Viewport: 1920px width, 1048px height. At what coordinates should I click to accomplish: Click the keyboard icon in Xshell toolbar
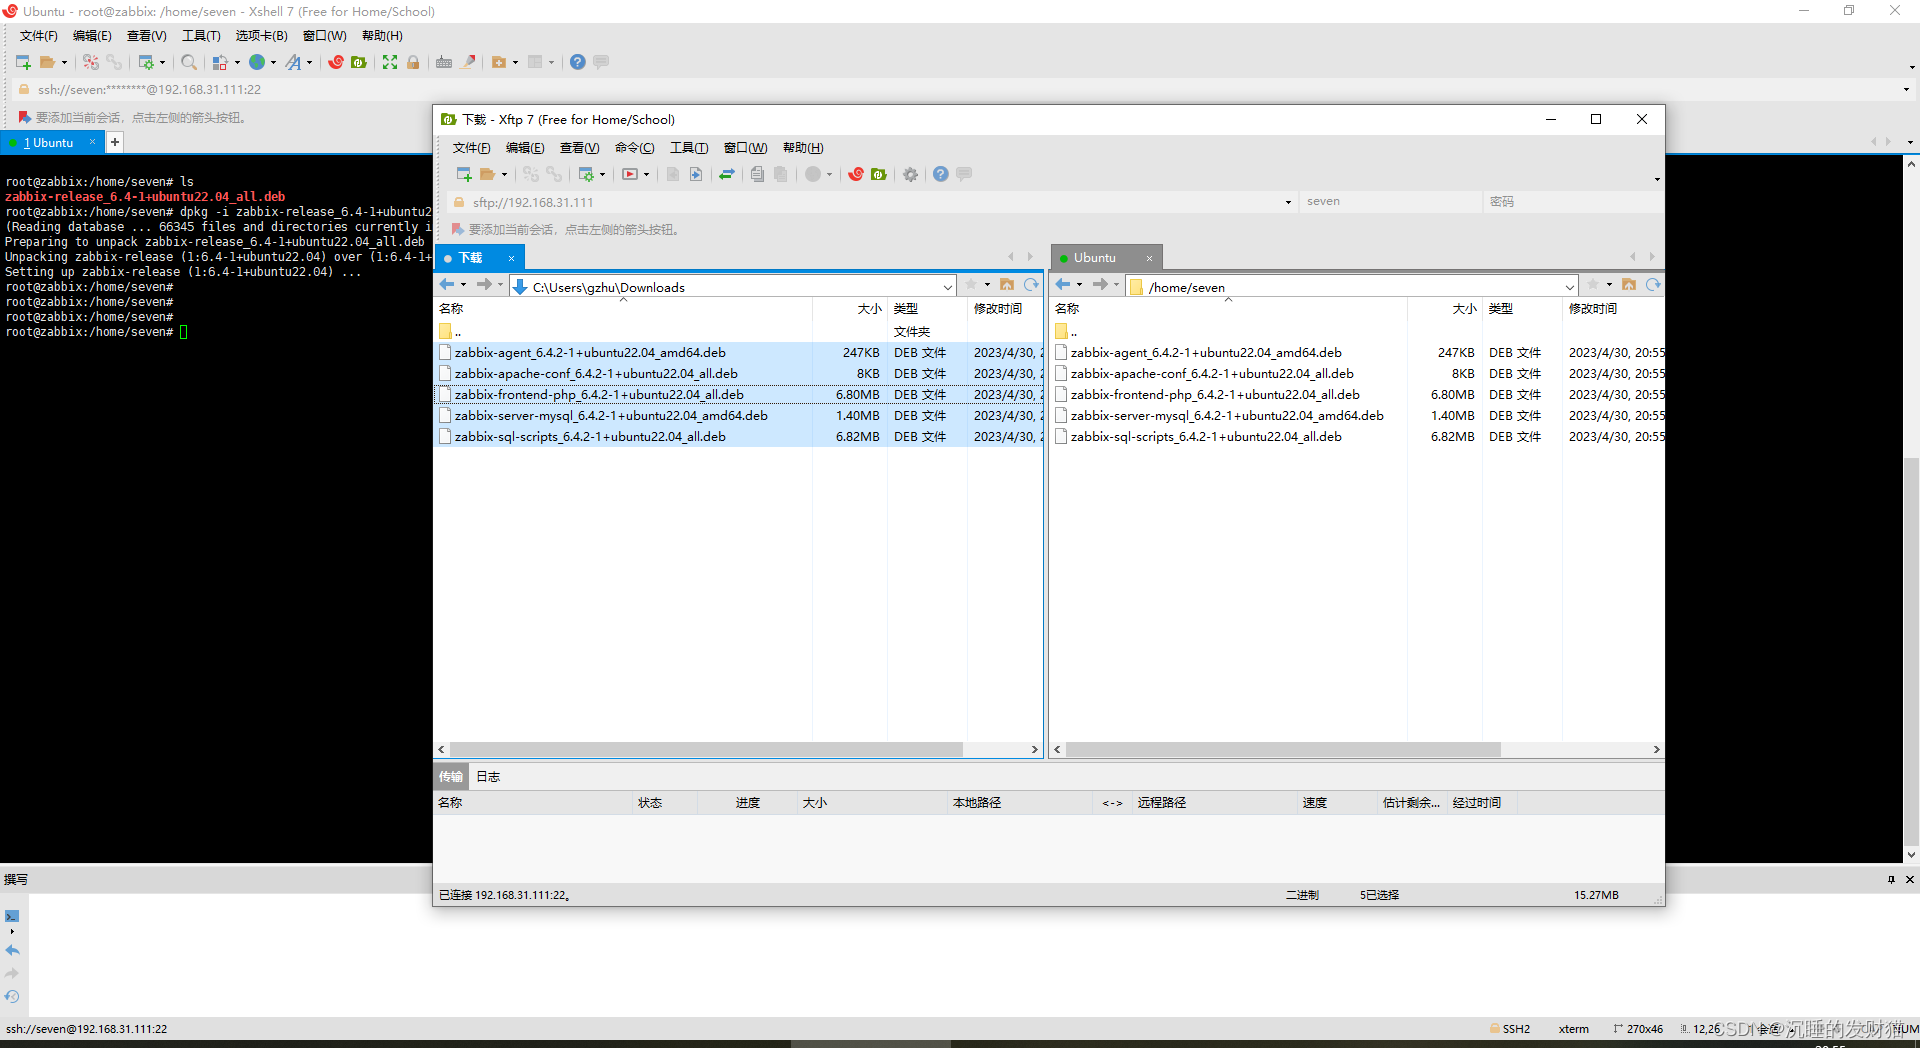click(444, 62)
